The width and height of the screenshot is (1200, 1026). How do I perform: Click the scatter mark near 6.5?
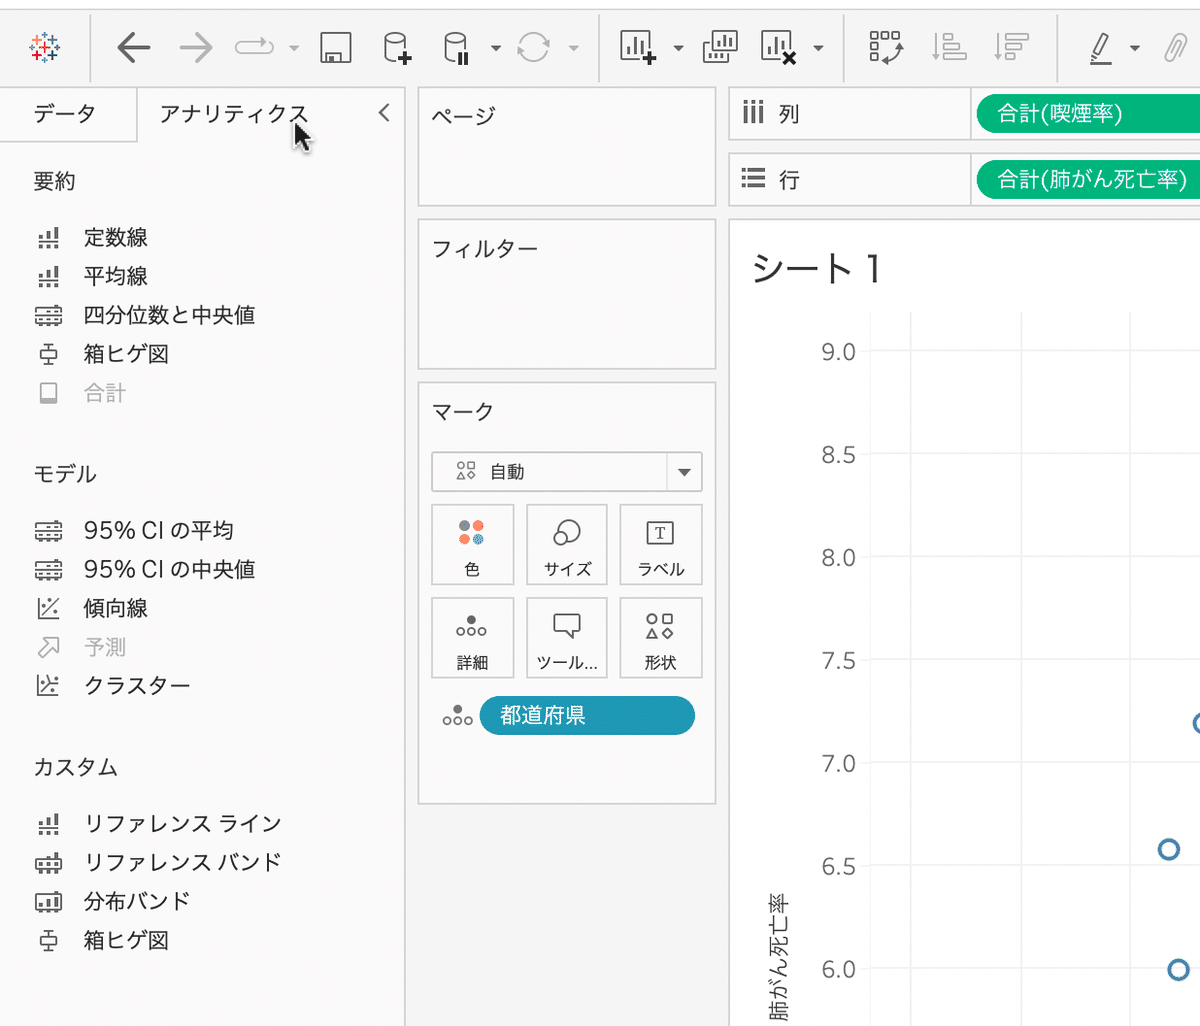pos(1168,849)
